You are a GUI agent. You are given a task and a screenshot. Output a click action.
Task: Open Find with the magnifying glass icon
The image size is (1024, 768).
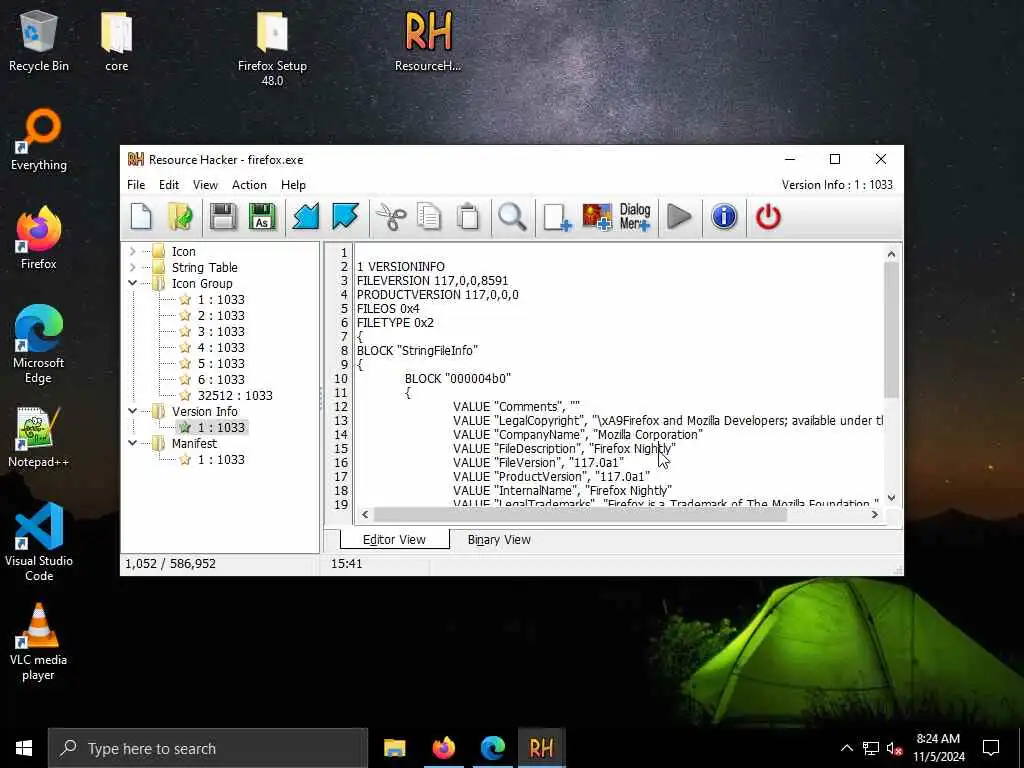(x=512, y=217)
